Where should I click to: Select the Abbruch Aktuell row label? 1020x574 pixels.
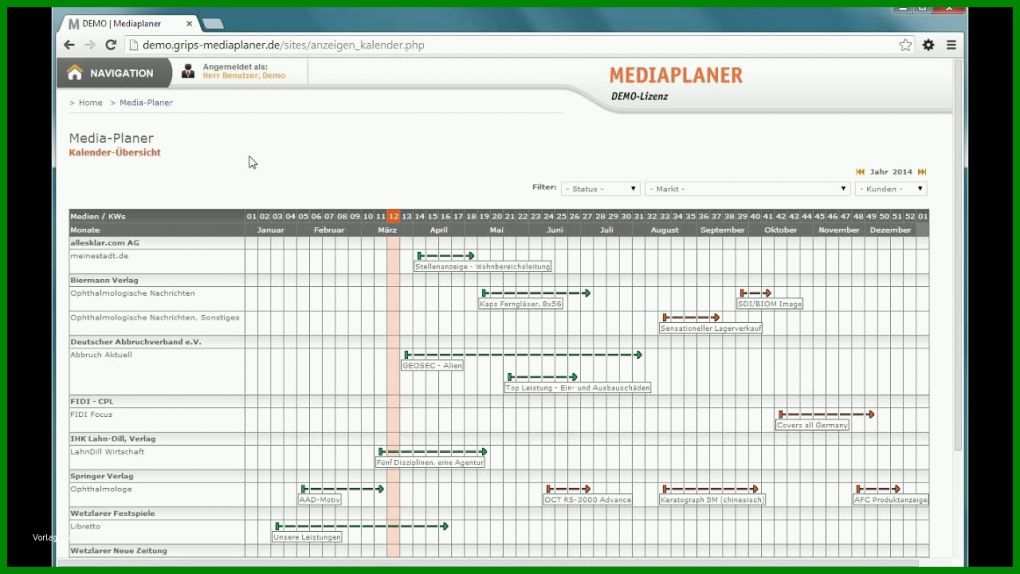pyautogui.click(x=101, y=355)
